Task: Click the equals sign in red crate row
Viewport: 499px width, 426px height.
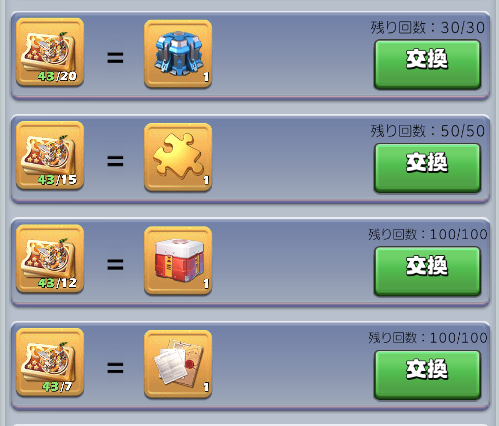Action: [x=115, y=265]
